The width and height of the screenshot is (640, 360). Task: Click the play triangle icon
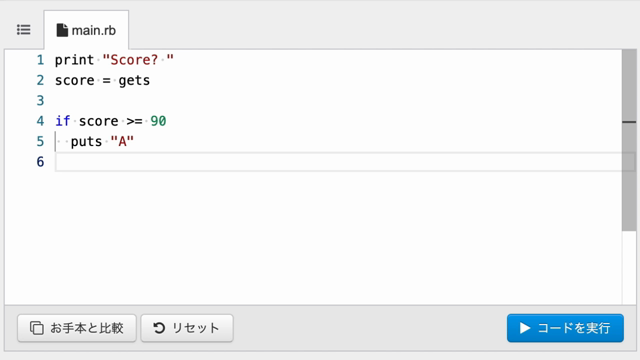click(x=525, y=328)
